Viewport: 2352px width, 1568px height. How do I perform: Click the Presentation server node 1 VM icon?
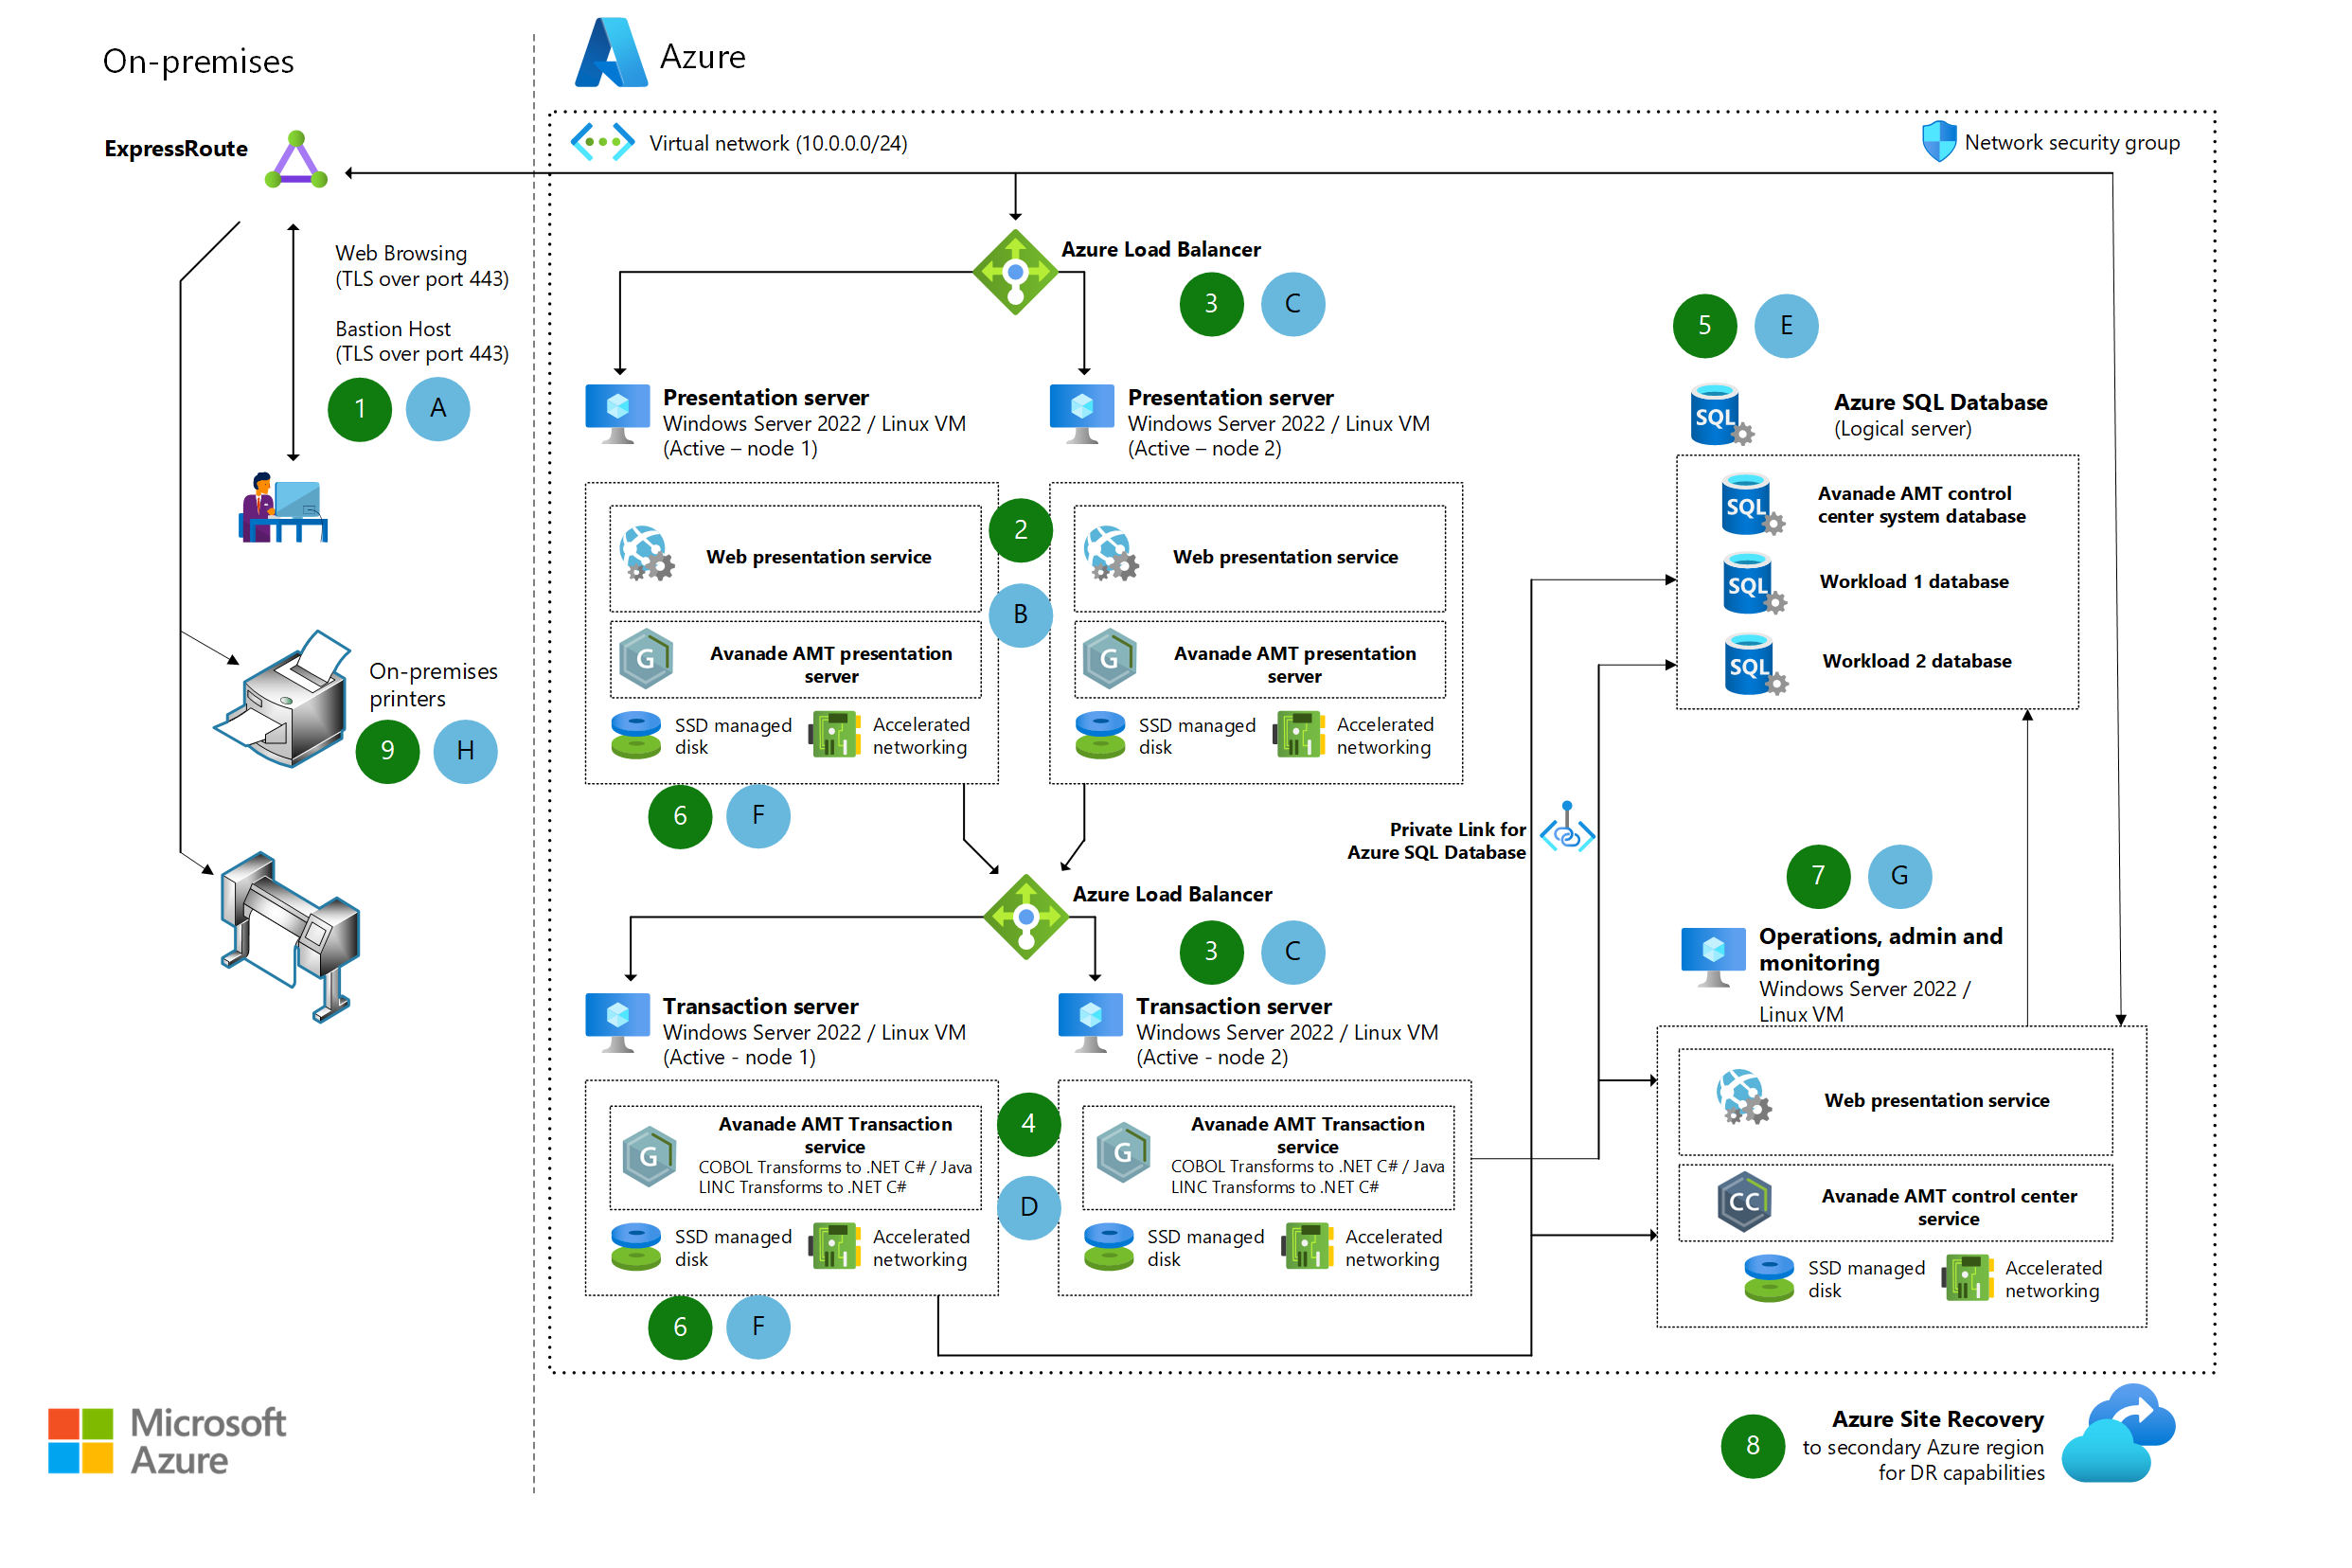tap(618, 414)
